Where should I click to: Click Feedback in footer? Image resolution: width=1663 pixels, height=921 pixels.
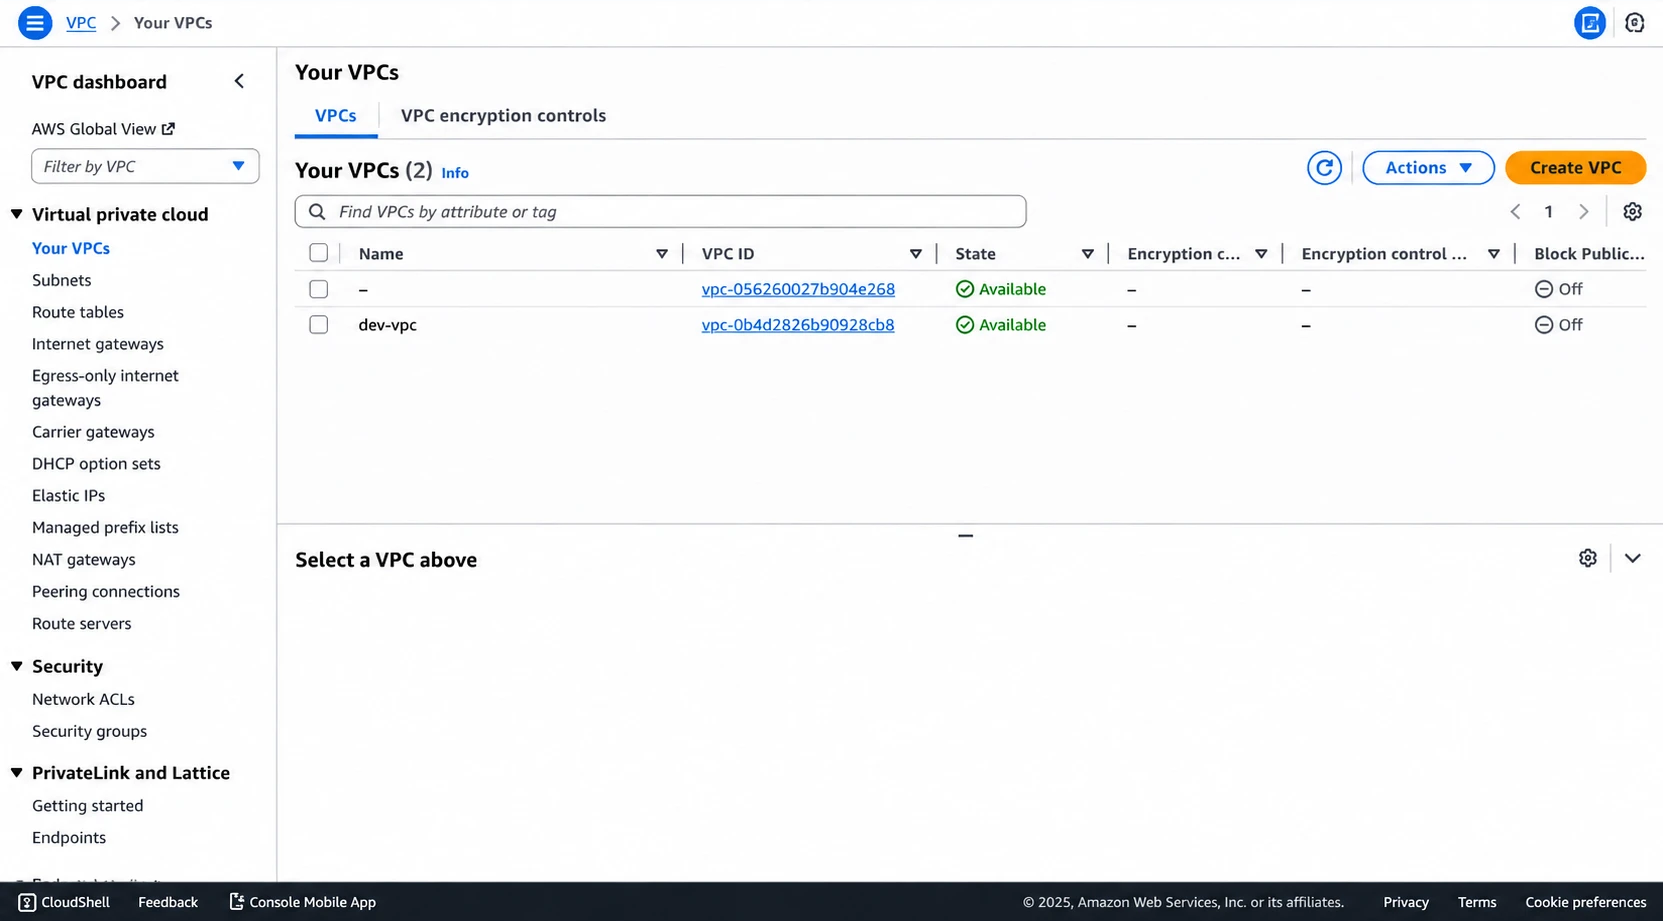(x=168, y=902)
